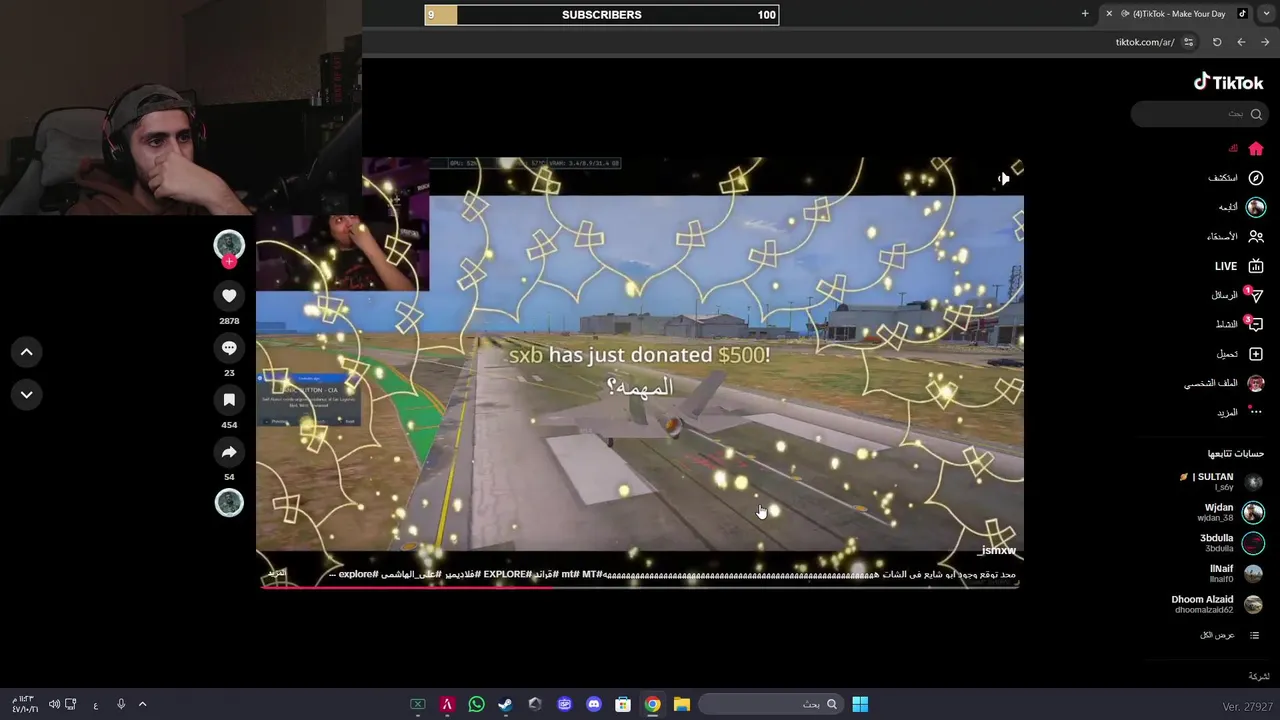This screenshot has width=1280, height=720.
Task: Open Messages paper-plane icon
Action: [1255, 295]
